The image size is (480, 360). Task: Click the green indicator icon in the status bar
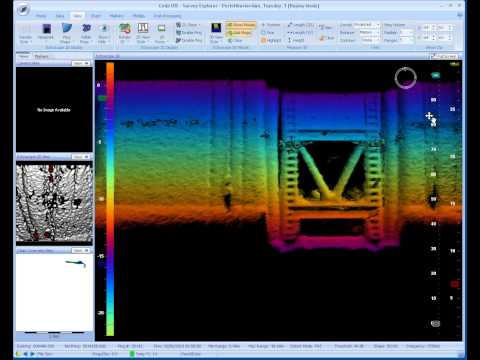pos(132,354)
